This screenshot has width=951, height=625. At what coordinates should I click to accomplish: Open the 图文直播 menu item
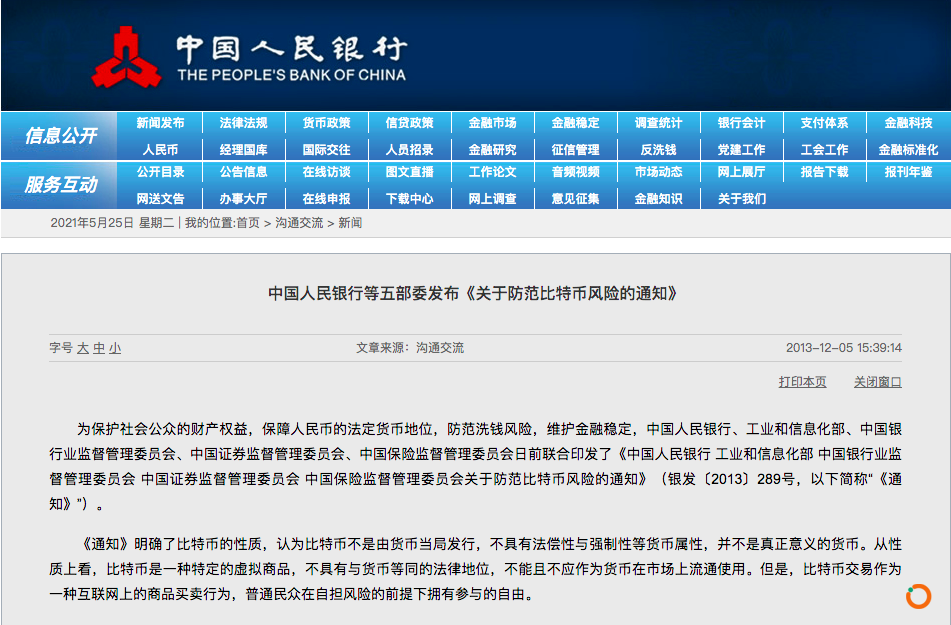(x=409, y=172)
